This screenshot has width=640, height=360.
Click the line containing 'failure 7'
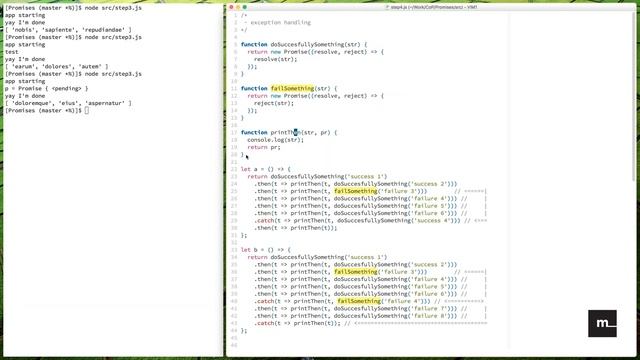point(370,309)
